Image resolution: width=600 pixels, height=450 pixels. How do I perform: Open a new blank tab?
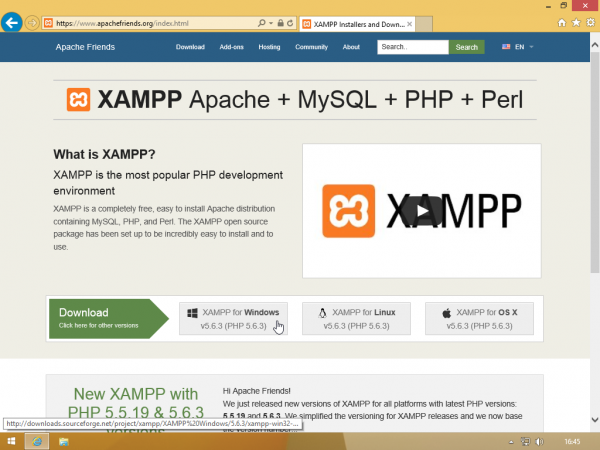coord(424,24)
